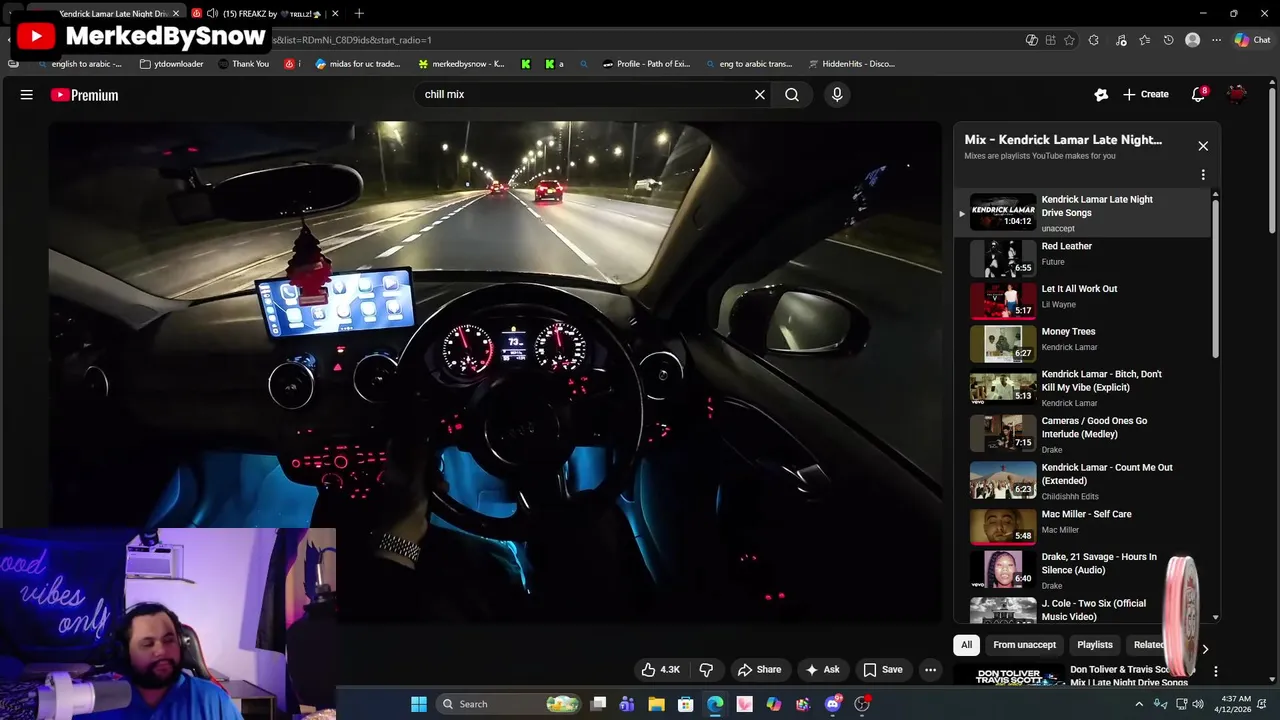1280x720 pixels.
Task: Select the Playlists filter chip
Action: pos(1094,645)
